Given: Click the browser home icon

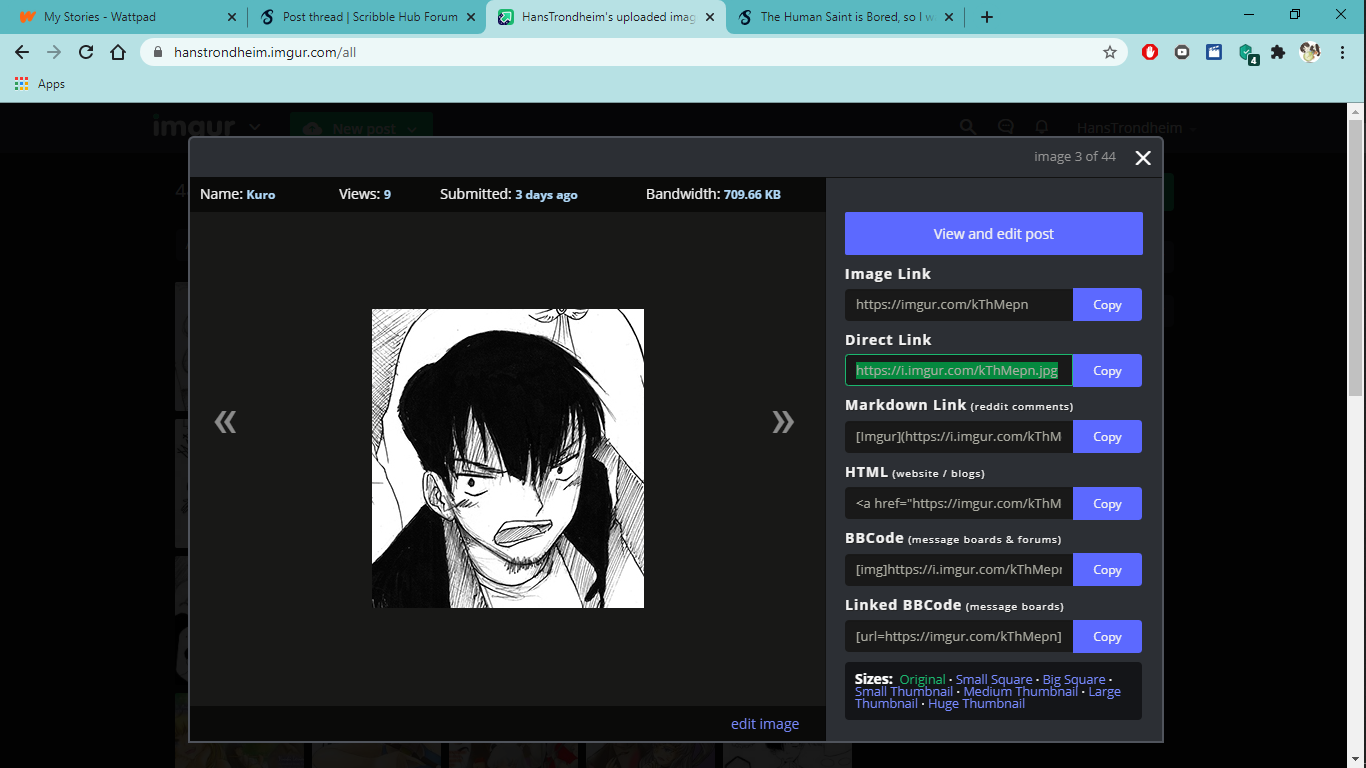Looking at the screenshot, I should coord(118,52).
